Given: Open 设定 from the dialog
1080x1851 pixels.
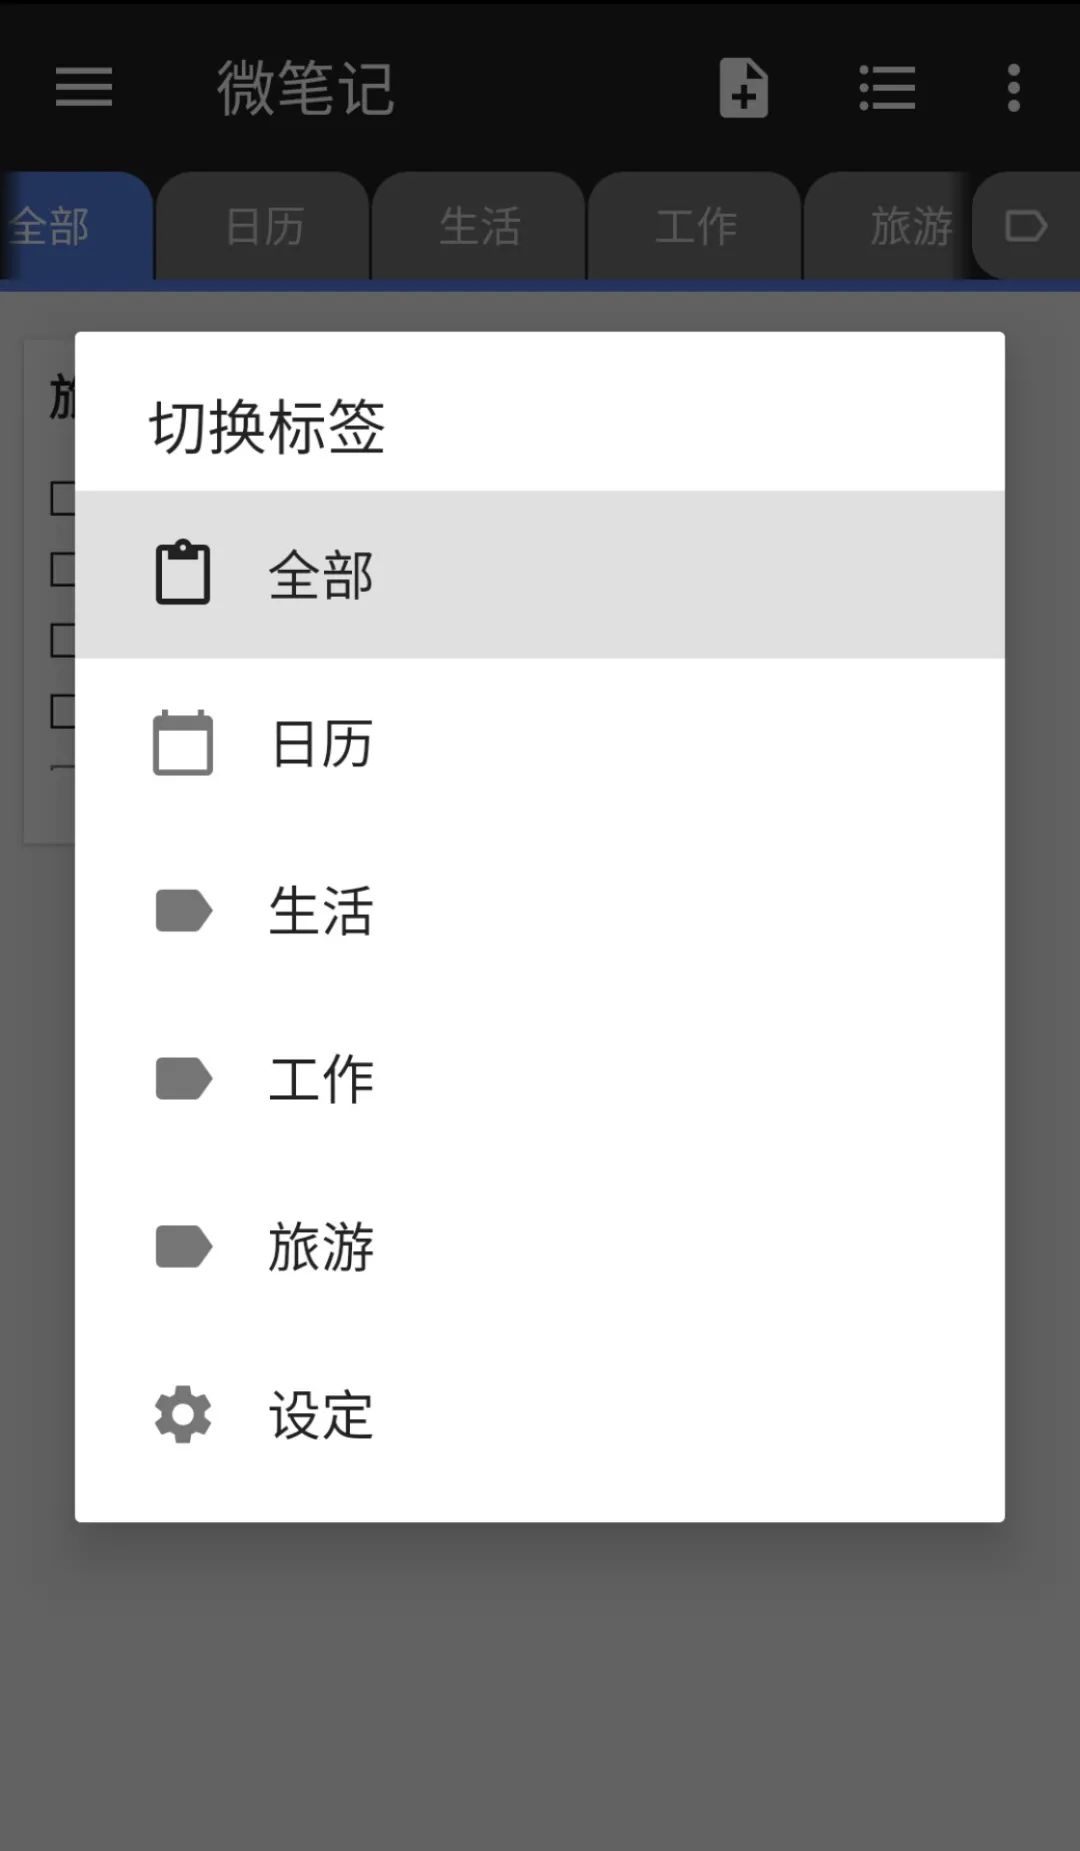Looking at the screenshot, I should (x=540, y=1414).
